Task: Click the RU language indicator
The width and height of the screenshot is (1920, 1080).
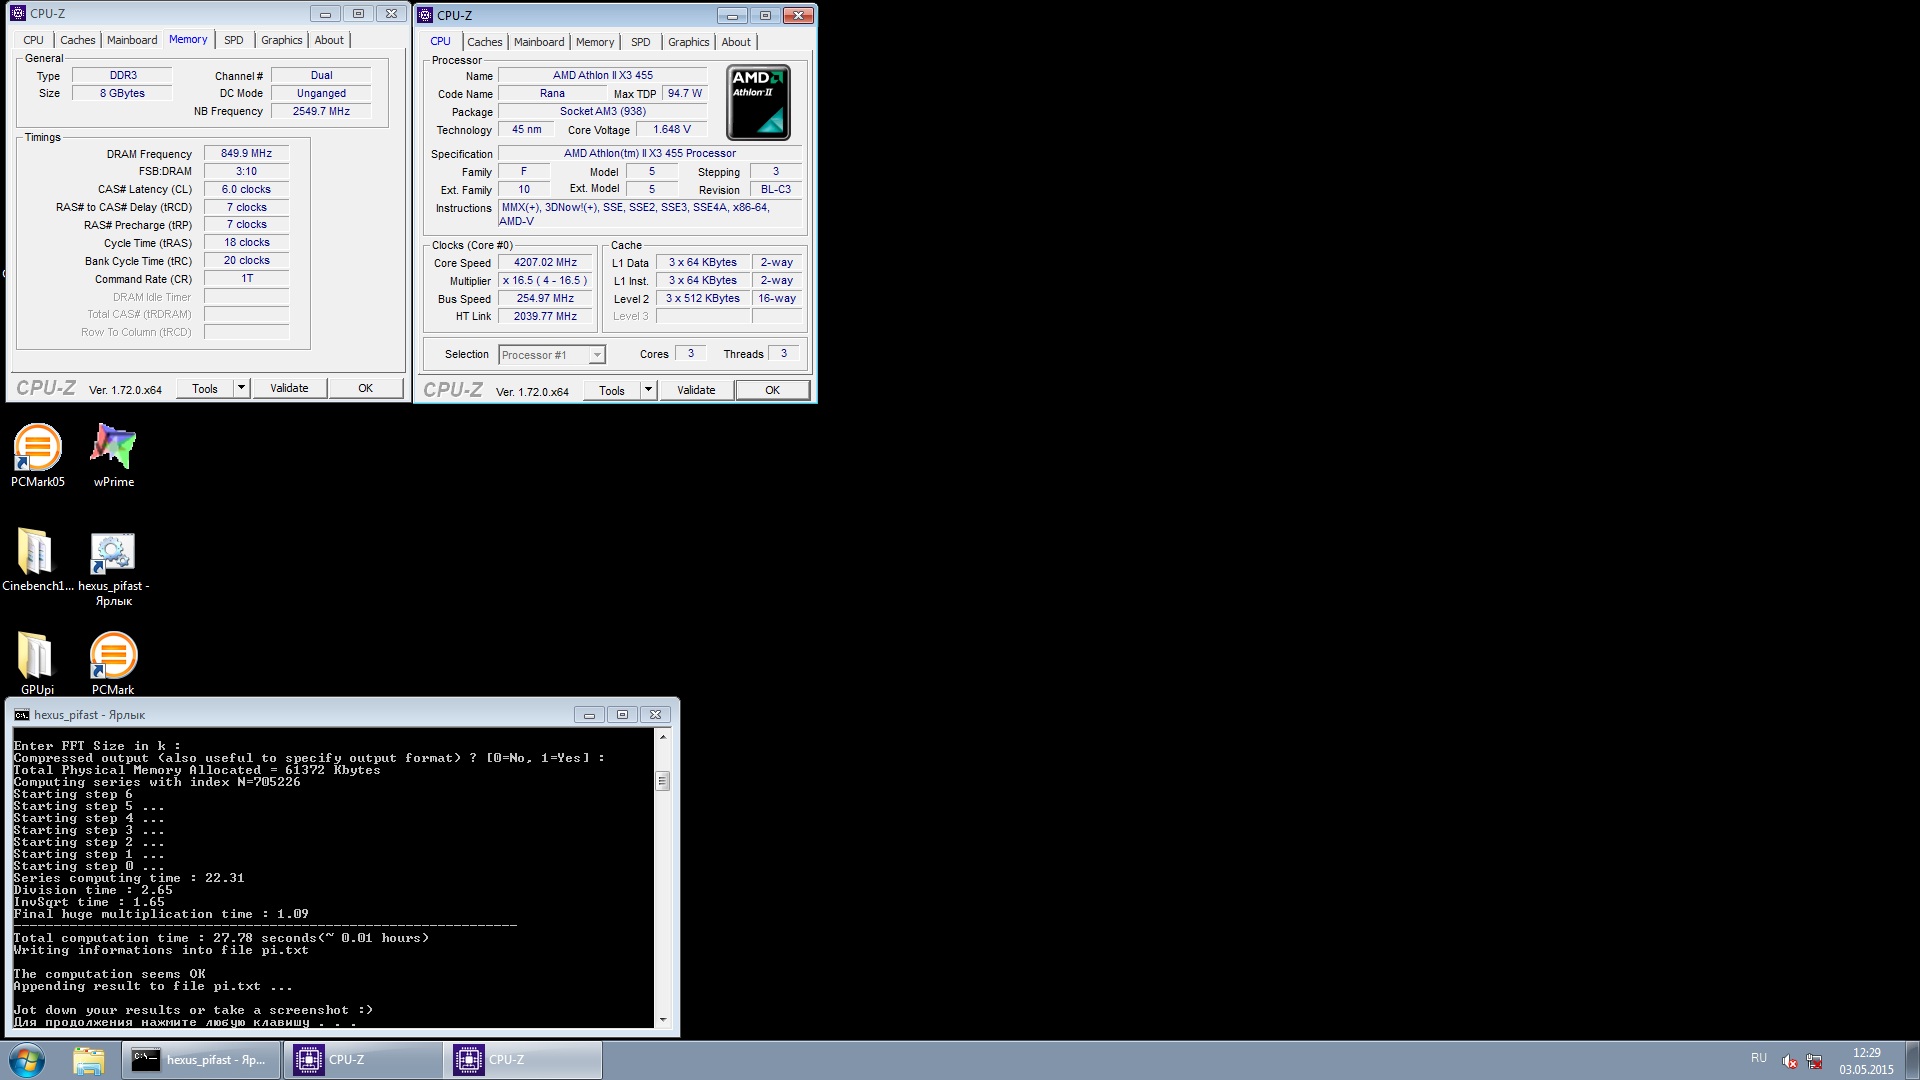Action: point(1759,1058)
